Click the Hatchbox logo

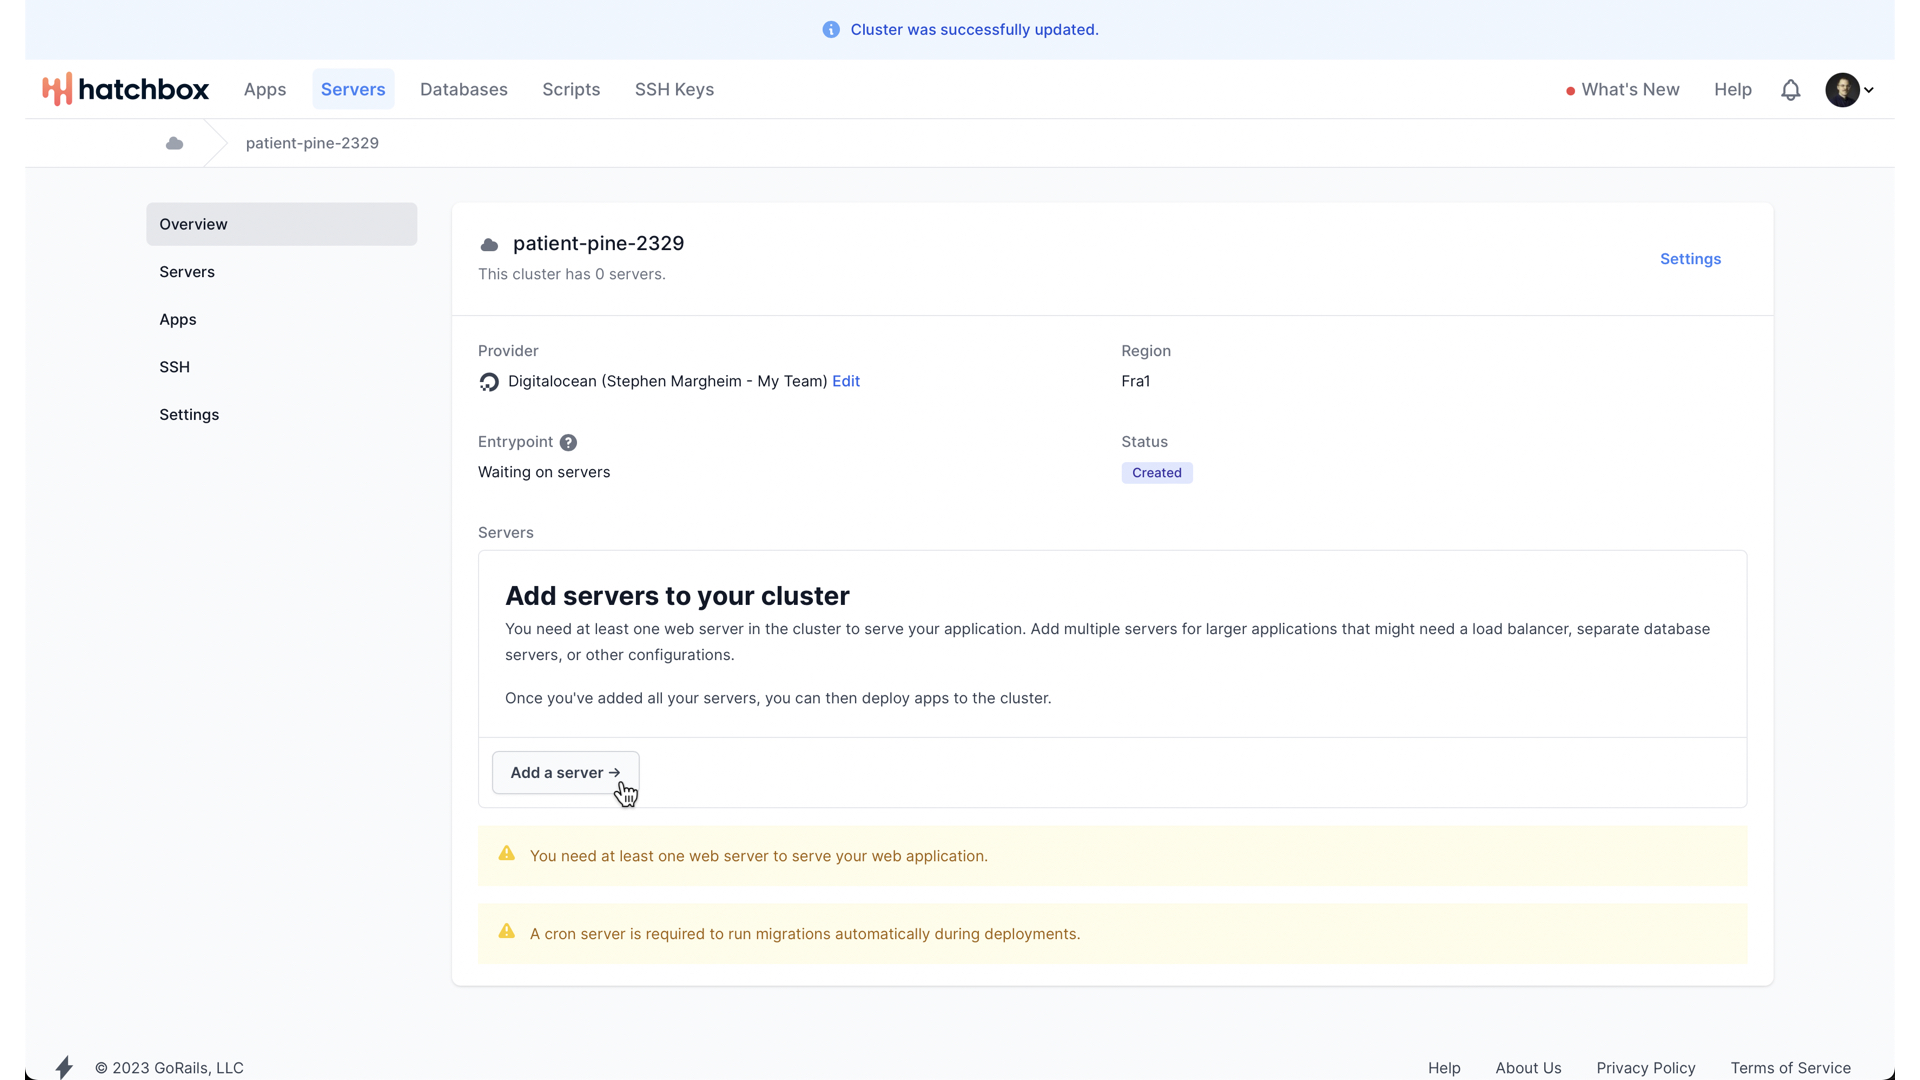click(125, 89)
